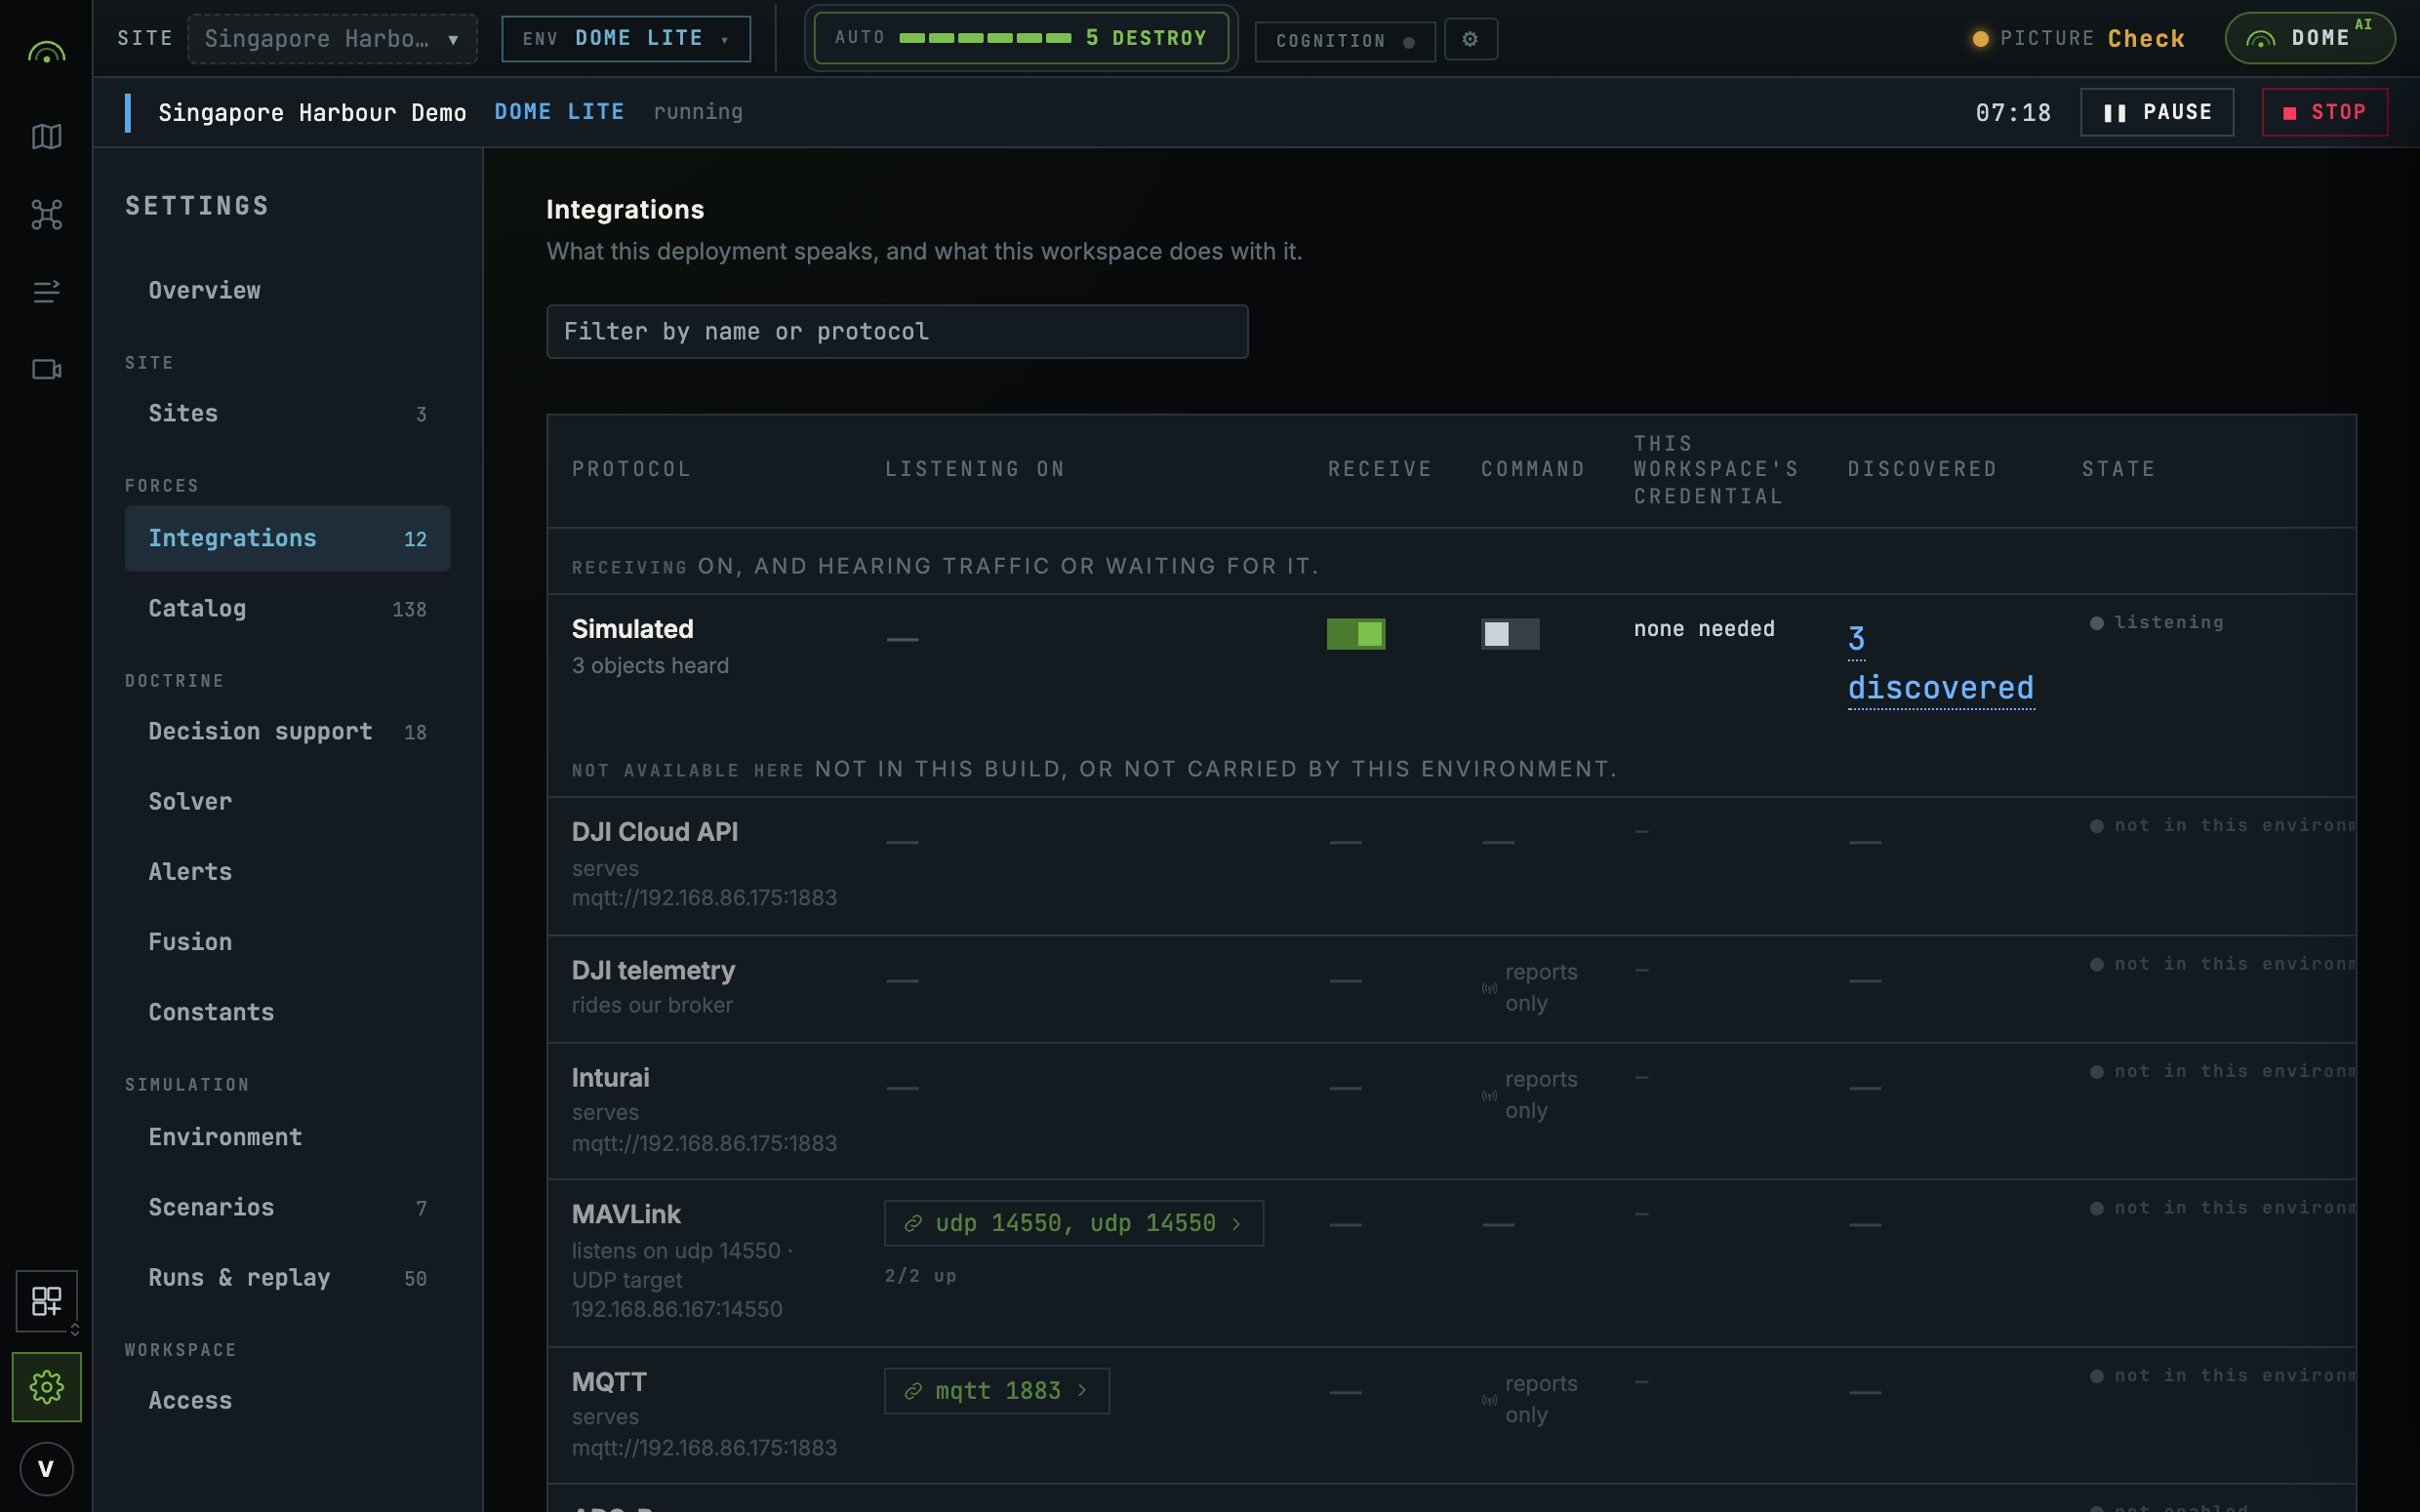Pause the running simulation
This screenshot has height=1512, width=2420.
tap(2156, 112)
